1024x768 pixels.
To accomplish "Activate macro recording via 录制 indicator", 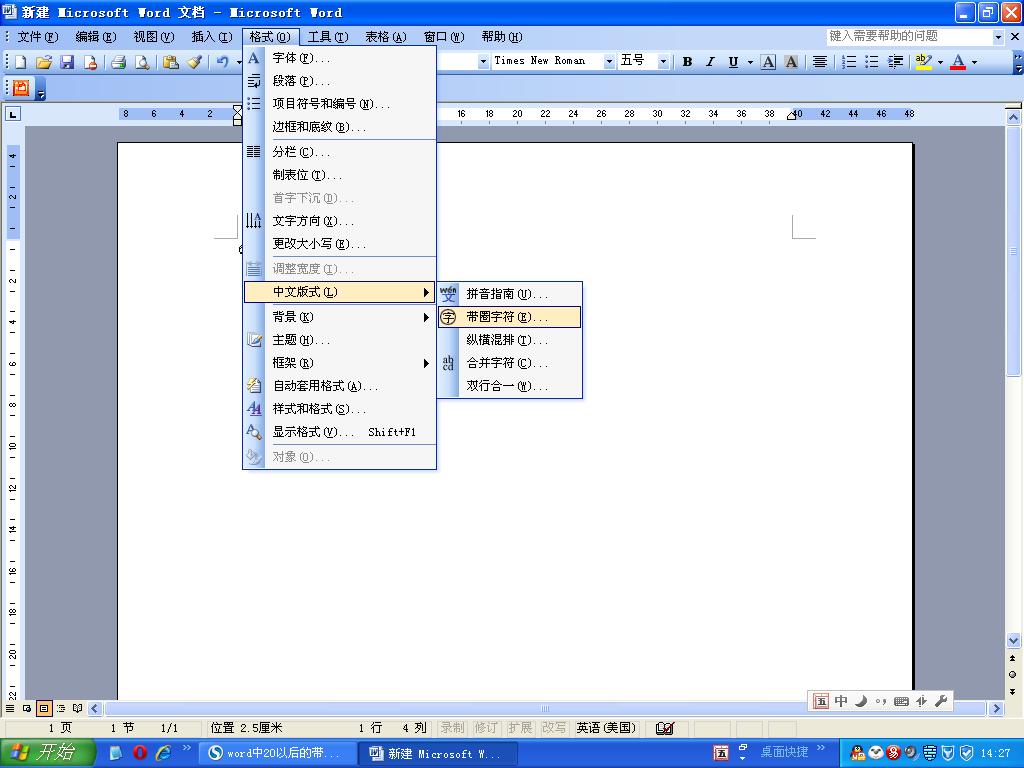I will [x=451, y=728].
